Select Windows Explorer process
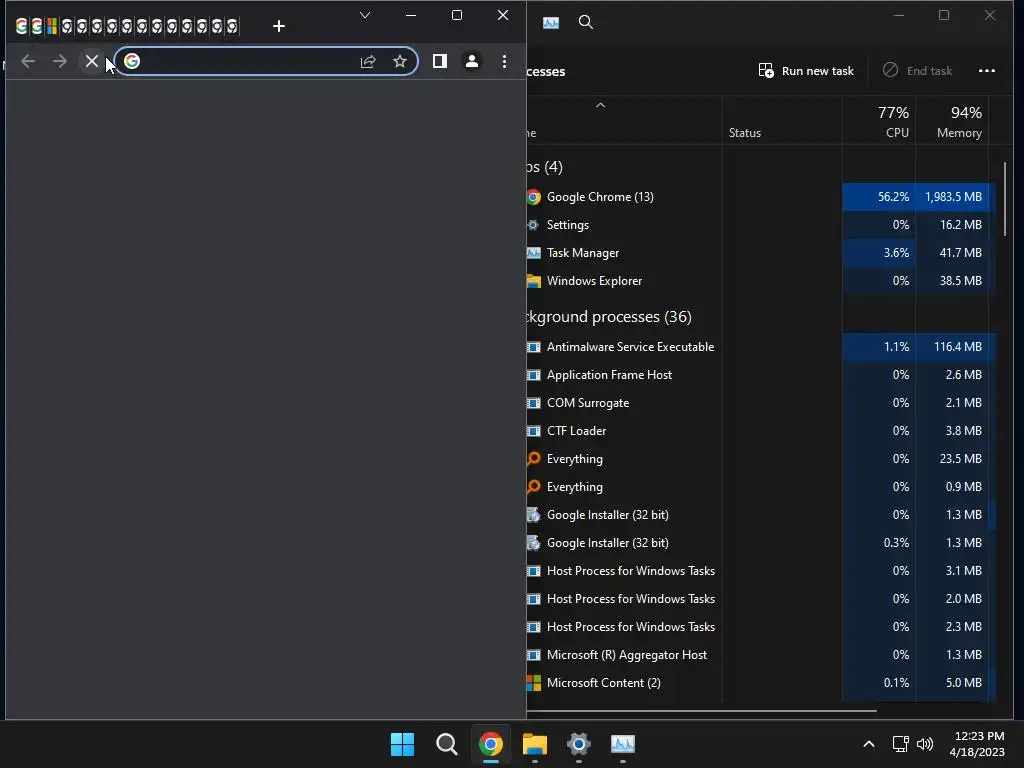Viewport: 1024px width, 768px height. [x=761, y=281]
